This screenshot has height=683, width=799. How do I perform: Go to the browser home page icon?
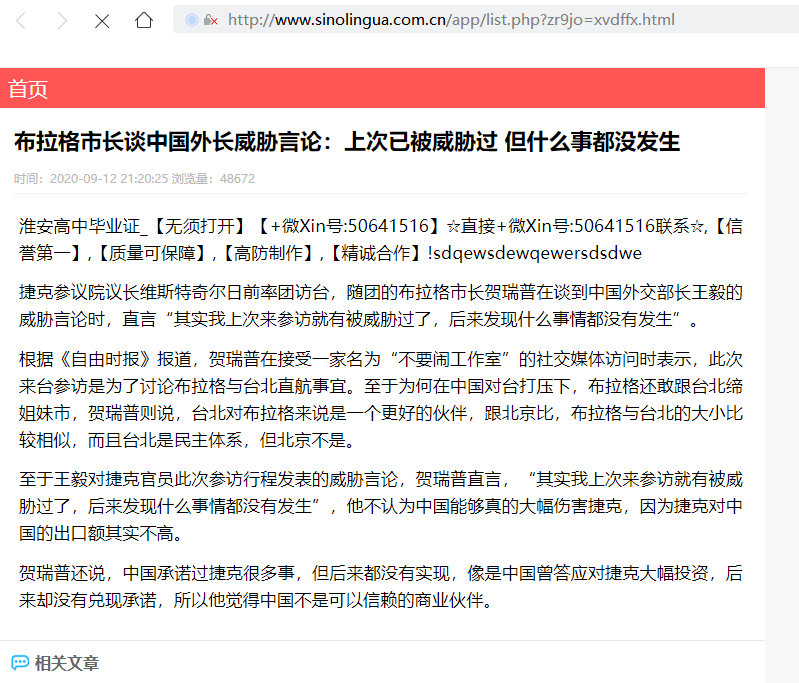pyautogui.click(x=144, y=20)
